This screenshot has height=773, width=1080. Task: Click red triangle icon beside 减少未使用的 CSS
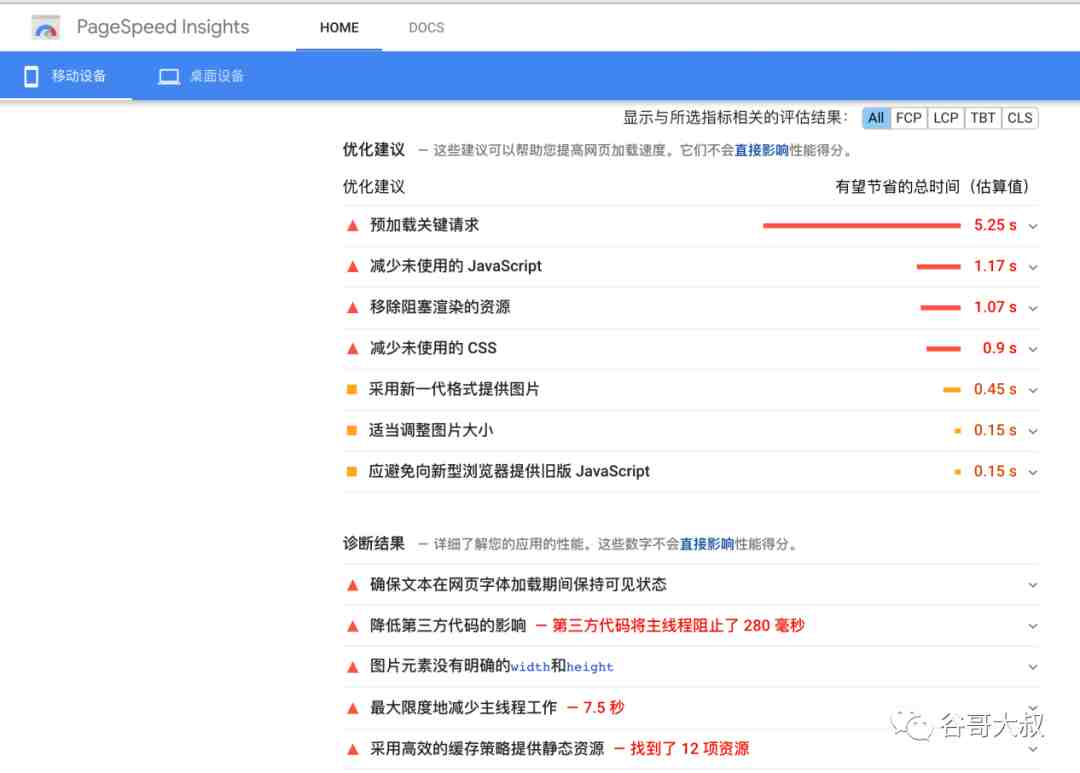(x=353, y=349)
